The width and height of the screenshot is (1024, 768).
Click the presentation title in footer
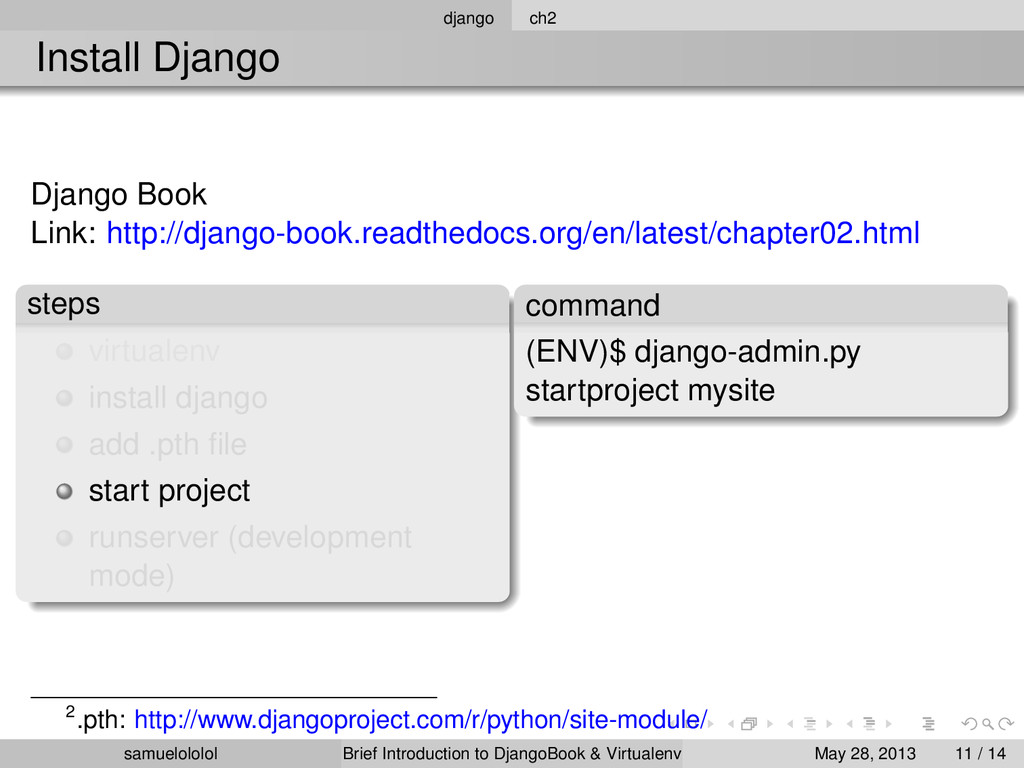(x=512, y=754)
